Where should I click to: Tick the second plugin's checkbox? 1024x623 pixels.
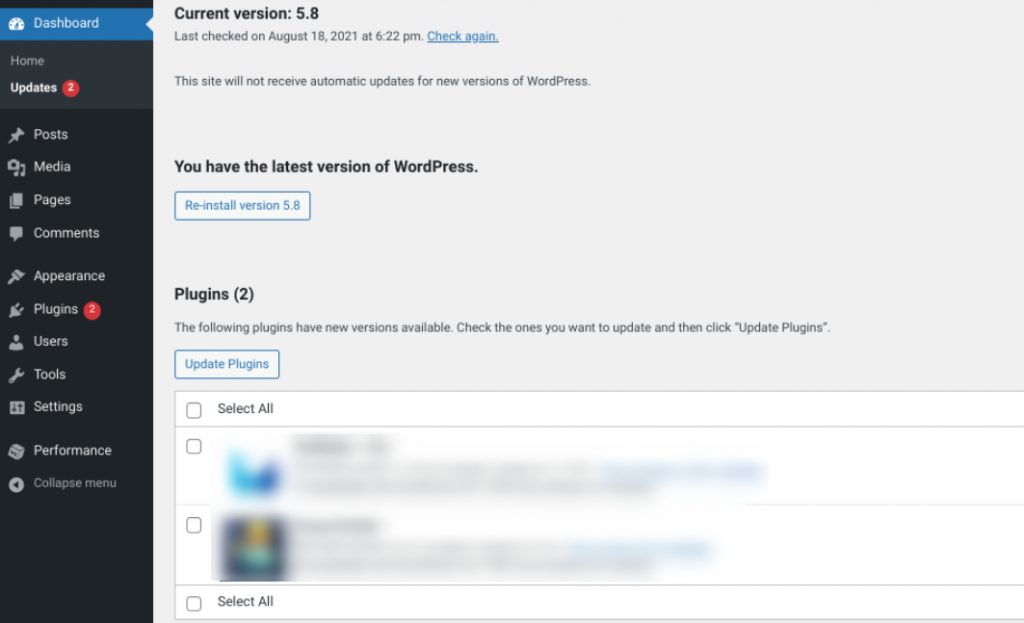pos(194,525)
